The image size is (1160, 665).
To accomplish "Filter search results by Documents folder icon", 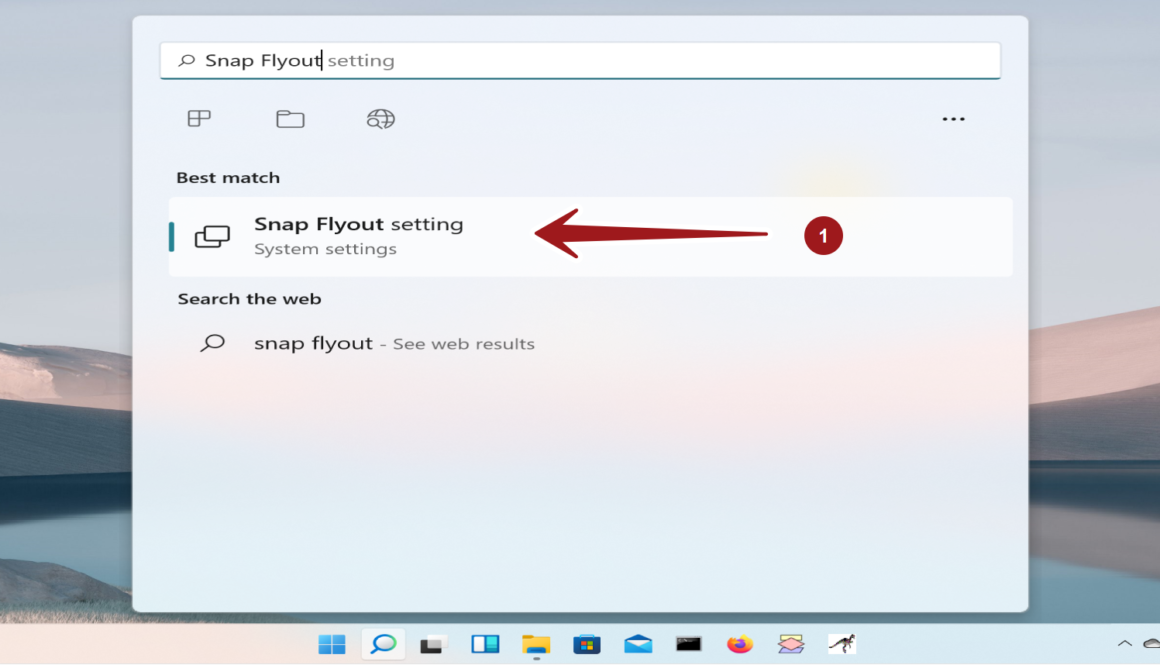I will [290, 119].
